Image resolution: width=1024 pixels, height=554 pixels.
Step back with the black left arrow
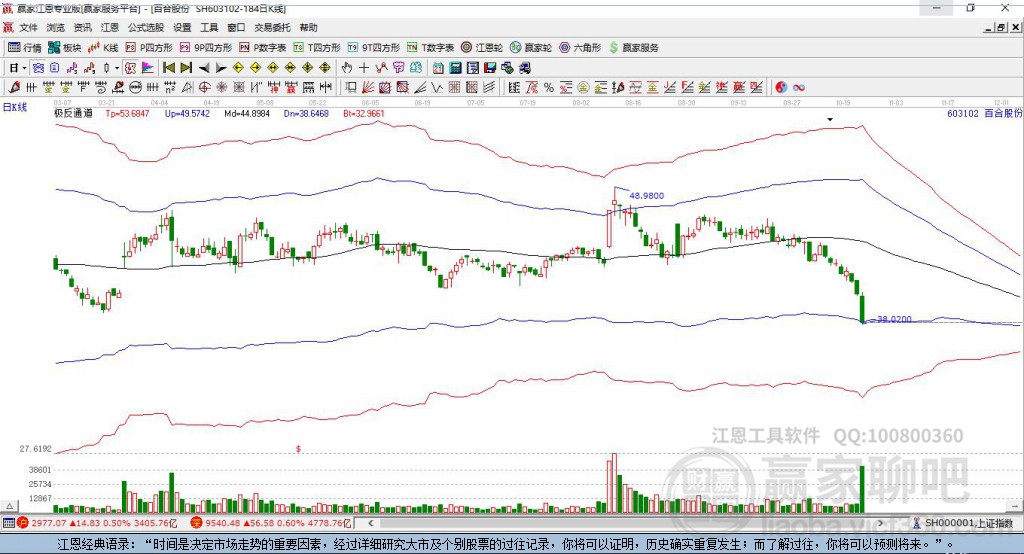tap(204, 68)
